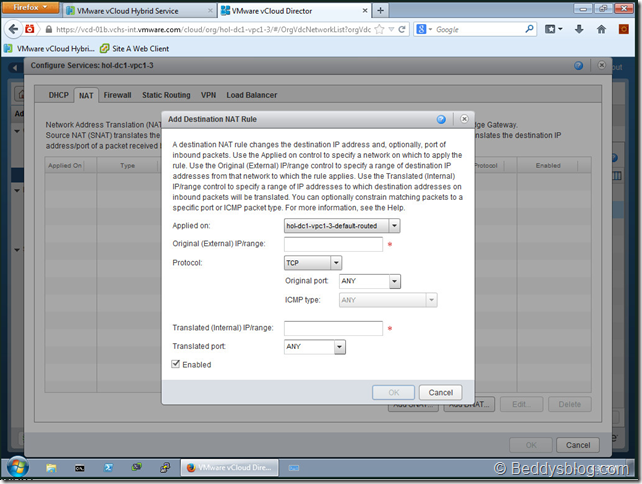Go to the Load Balancer tab

252,95
